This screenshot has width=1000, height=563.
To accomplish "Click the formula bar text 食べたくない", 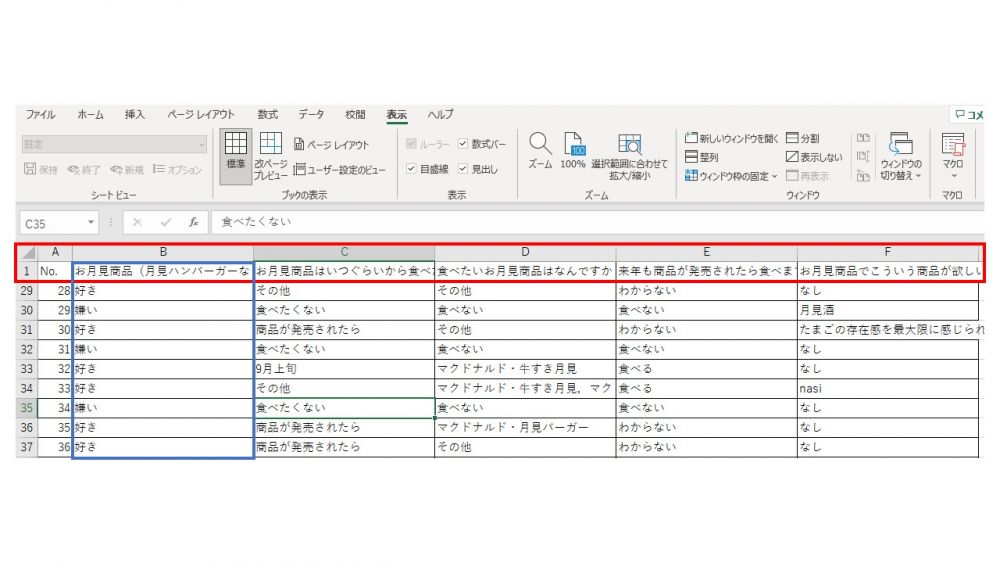I will click(x=256, y=222).
